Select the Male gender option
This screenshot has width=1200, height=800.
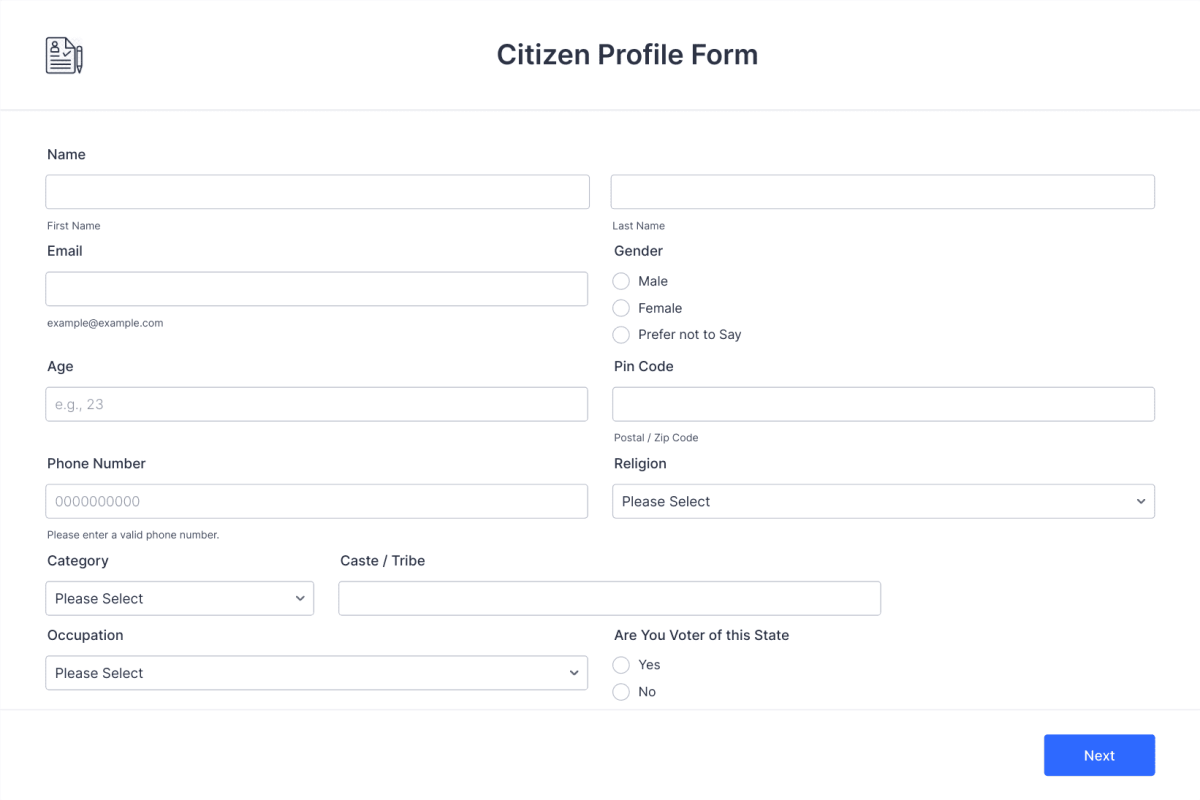pyautogui.click(x=620, y=281)
